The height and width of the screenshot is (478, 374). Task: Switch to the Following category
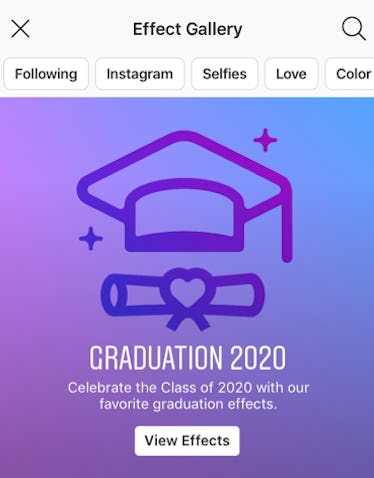[x=46, y=74]
